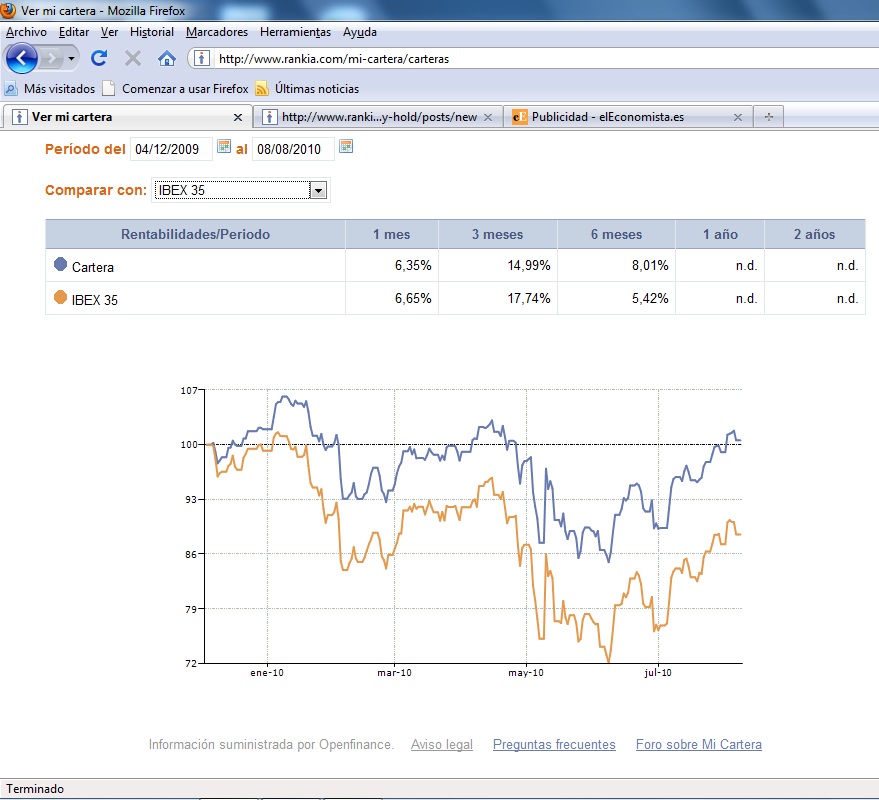879x800 pixels.
Task: Click the Últimas noticias RSS feed icon
Action: 262,89
